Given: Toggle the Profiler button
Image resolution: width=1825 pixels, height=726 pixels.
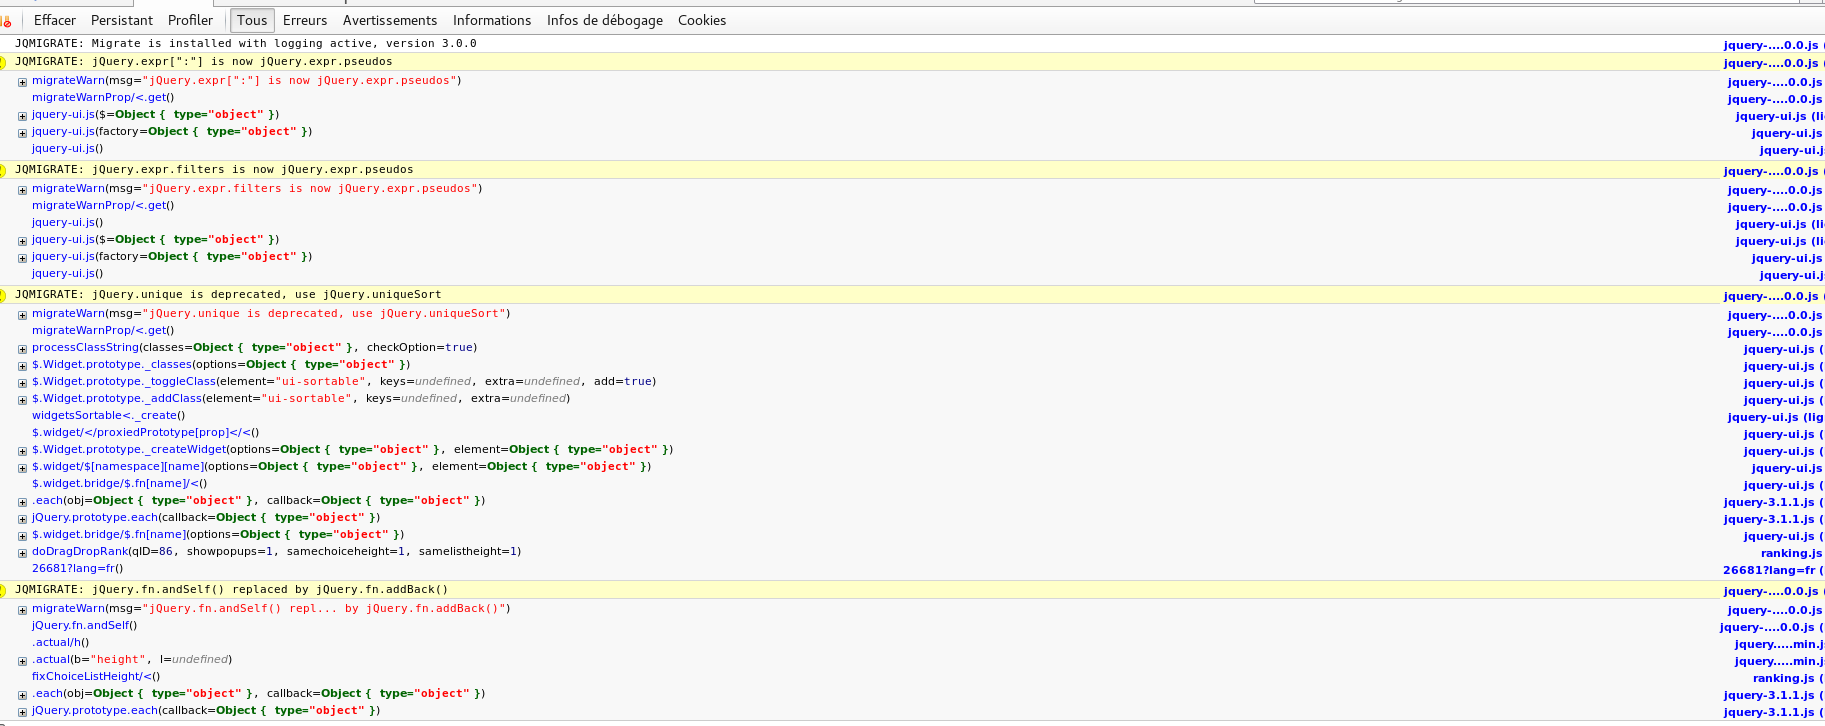Looking at the screenshot, I should point(190,20).
